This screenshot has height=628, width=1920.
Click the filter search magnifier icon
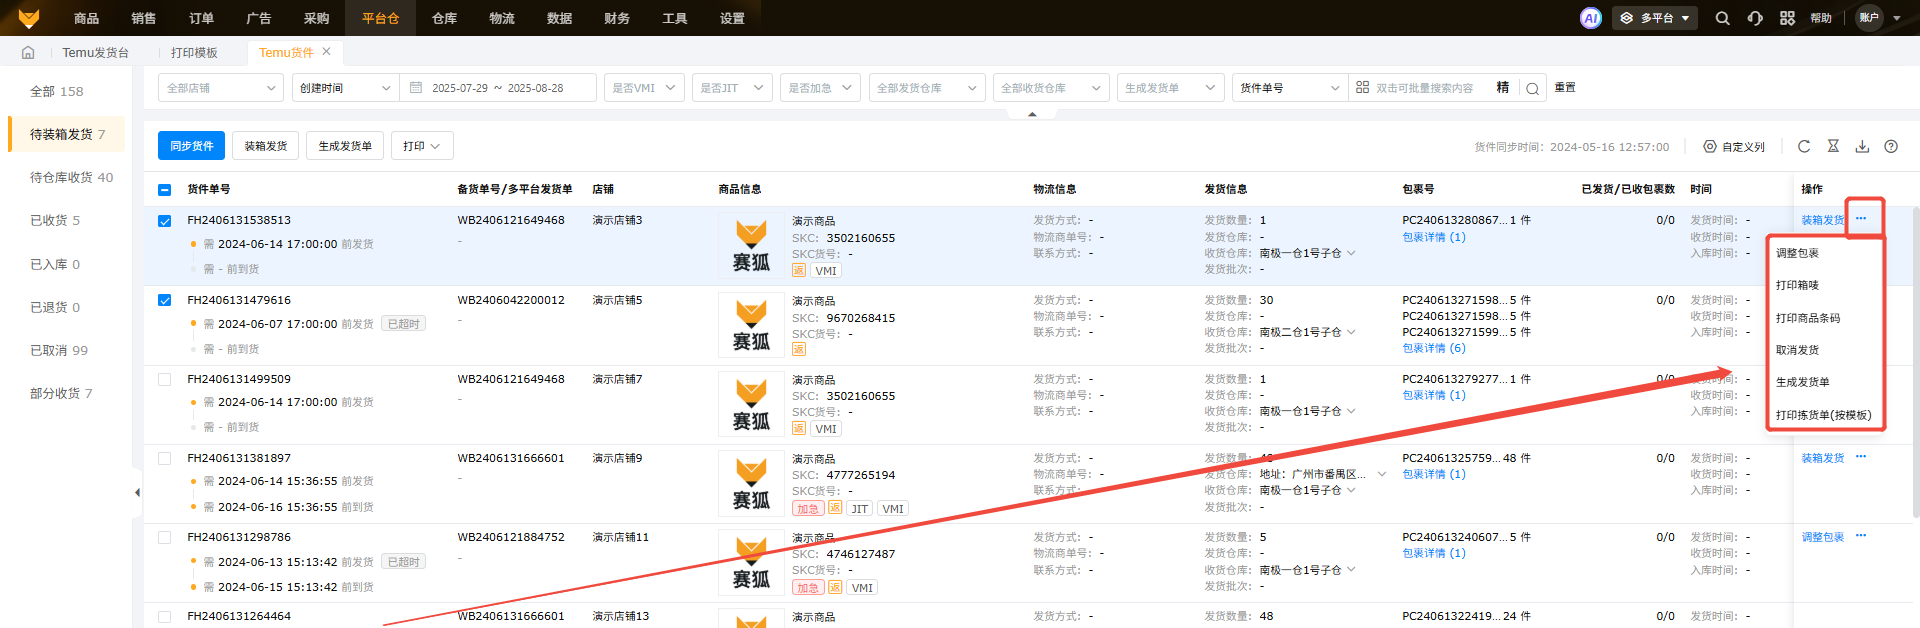1532,88
